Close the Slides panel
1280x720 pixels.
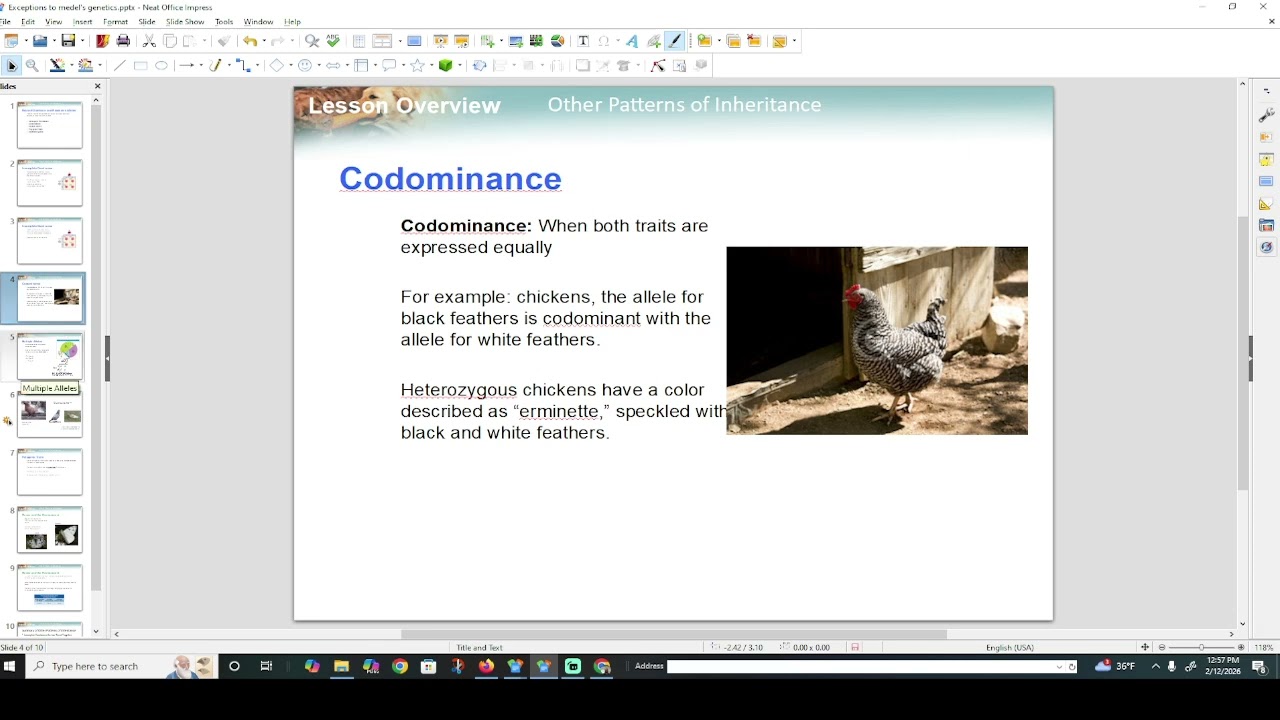pos(97,86)
